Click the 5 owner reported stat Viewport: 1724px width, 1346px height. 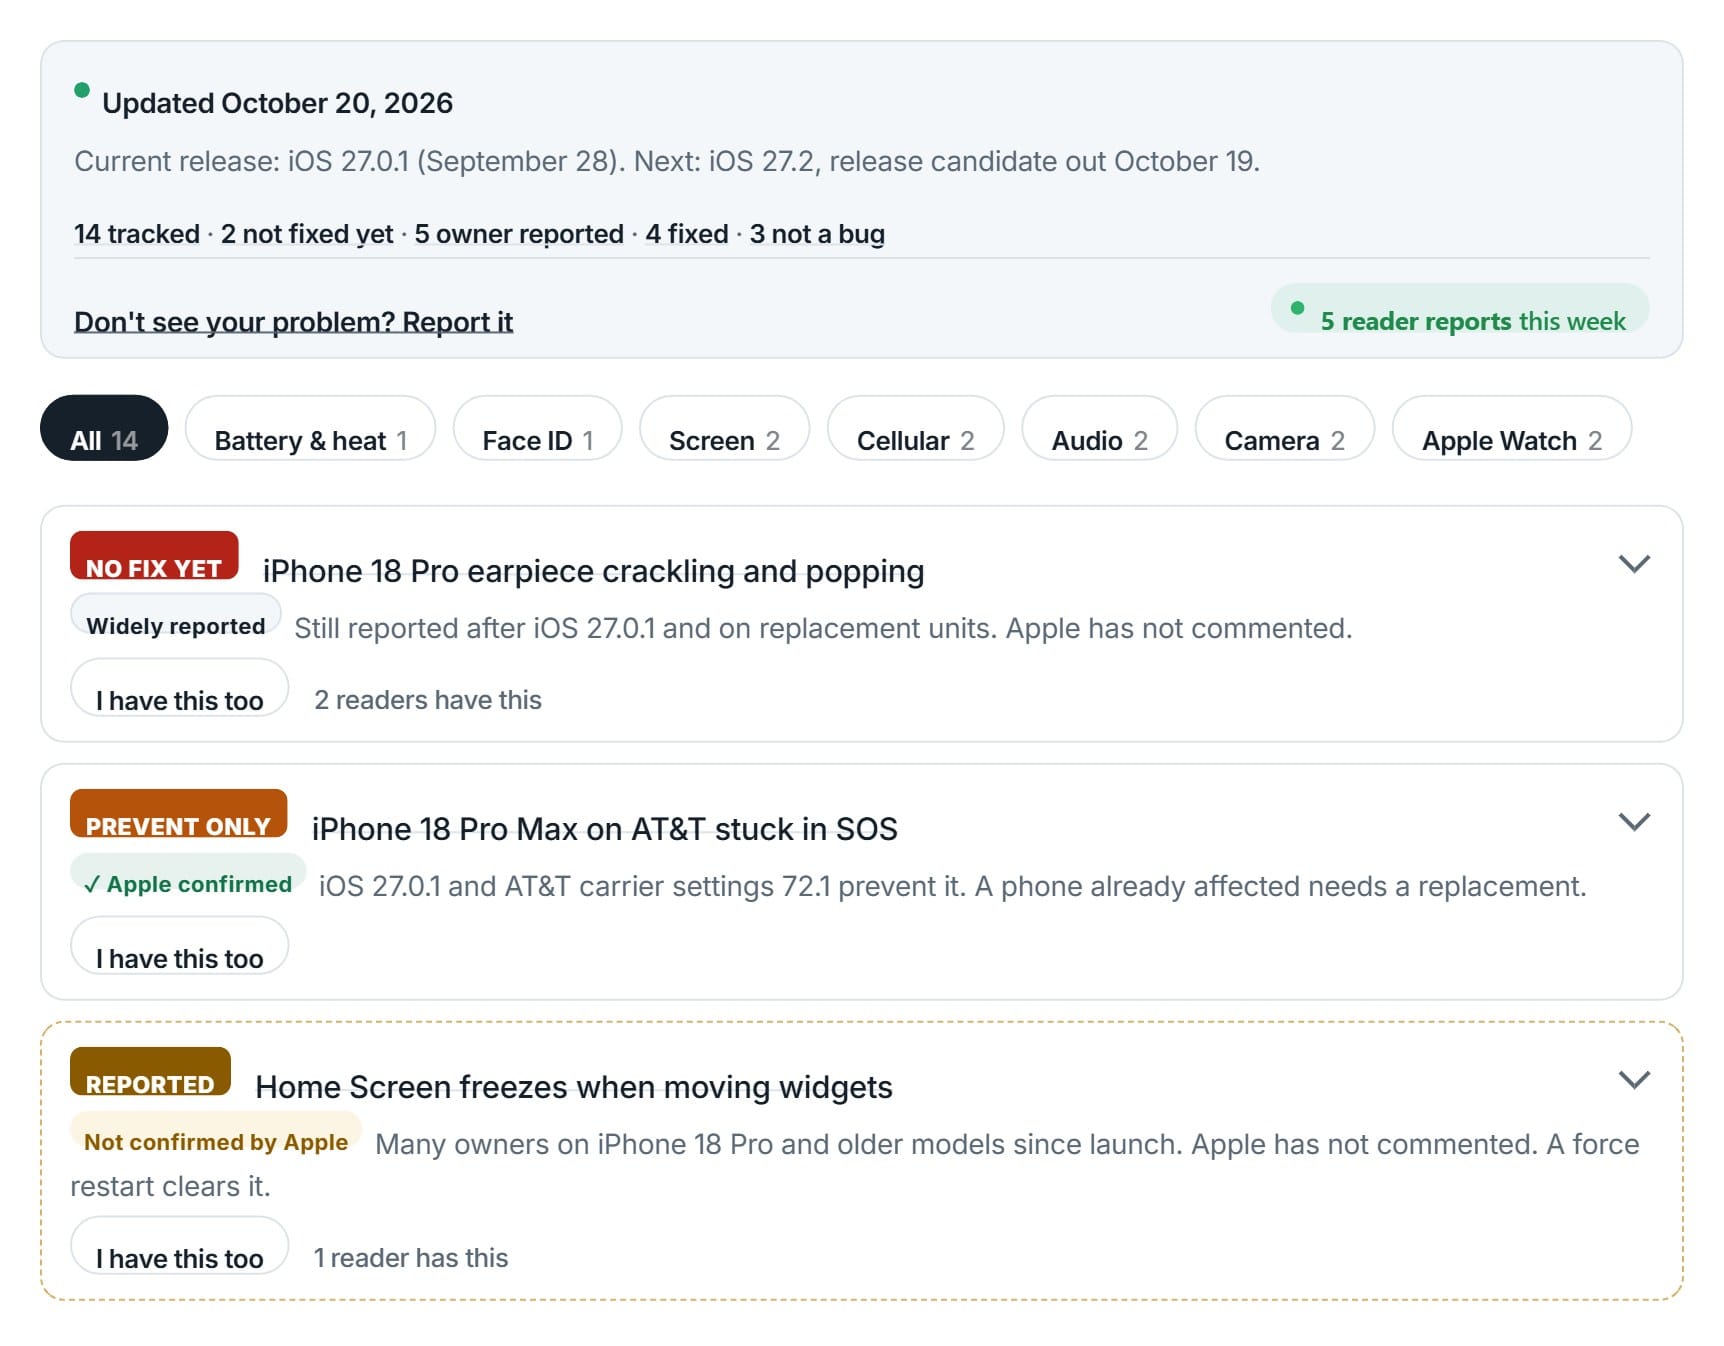click(x=519, y=234)
